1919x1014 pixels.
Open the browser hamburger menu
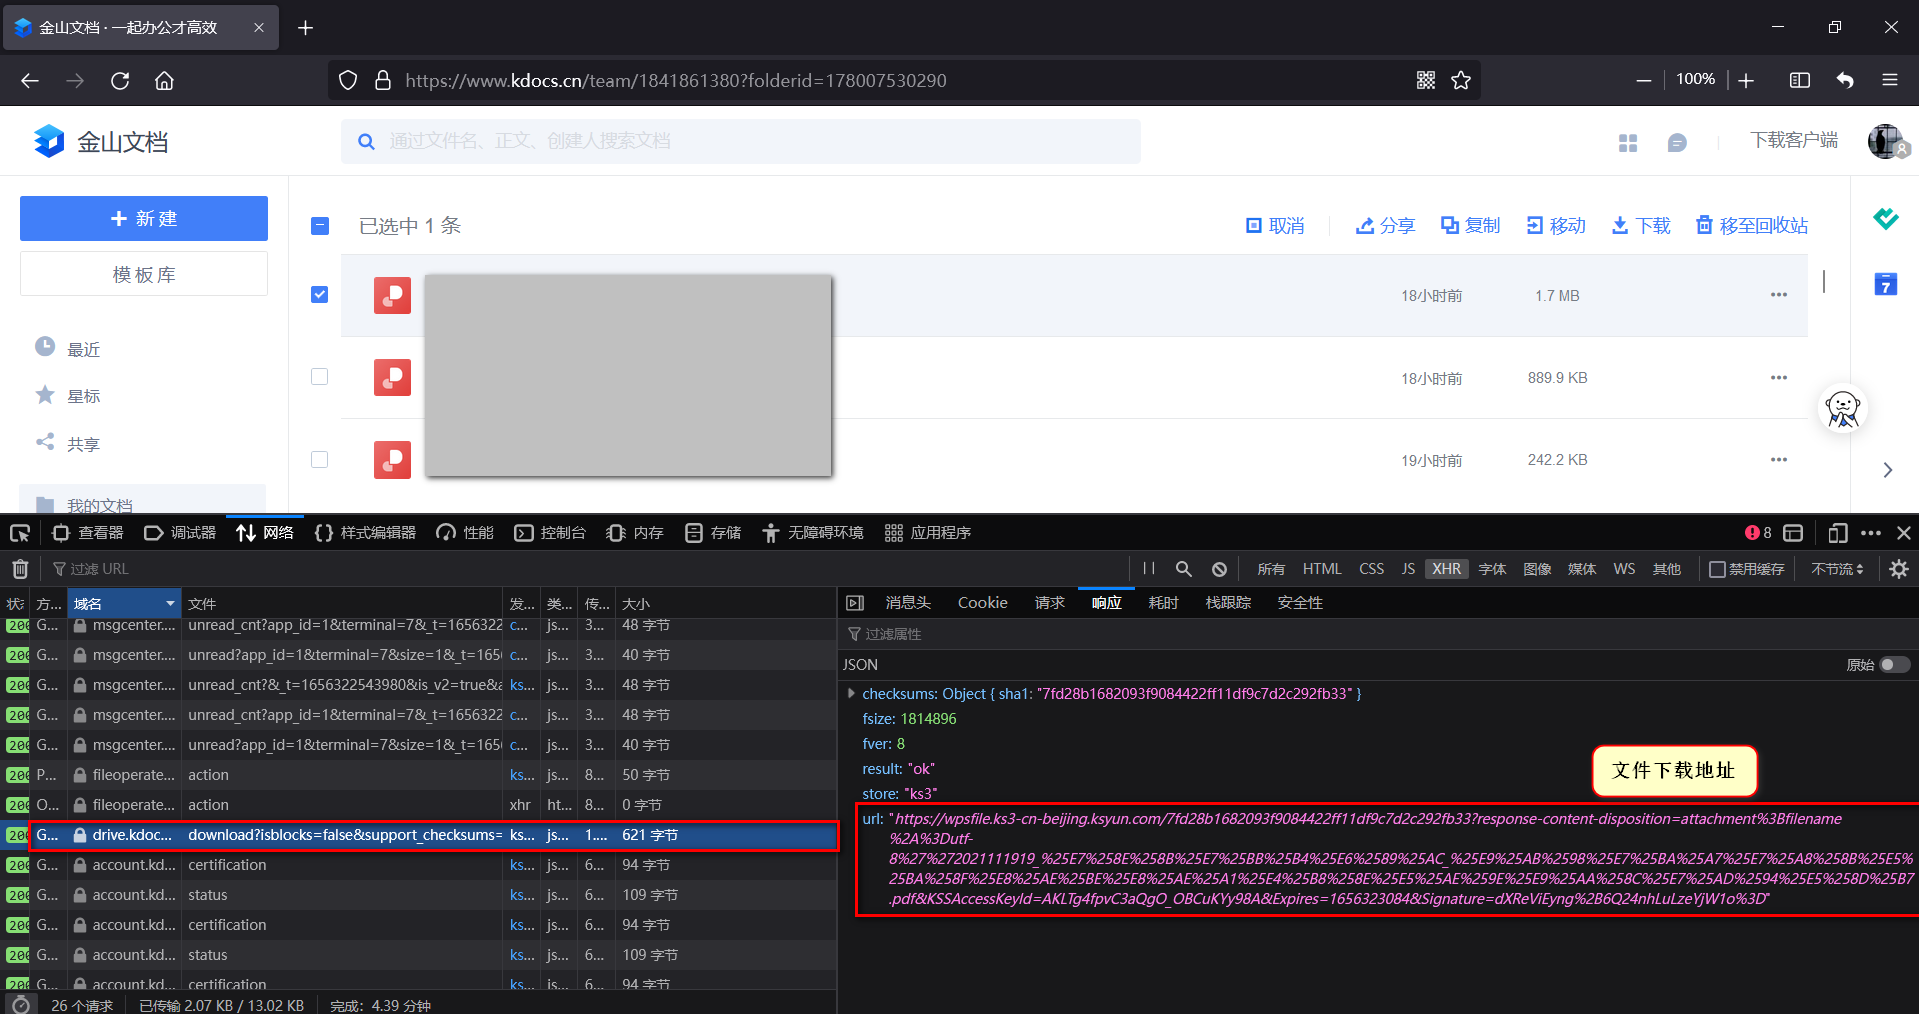click(x=1889, y=80)
